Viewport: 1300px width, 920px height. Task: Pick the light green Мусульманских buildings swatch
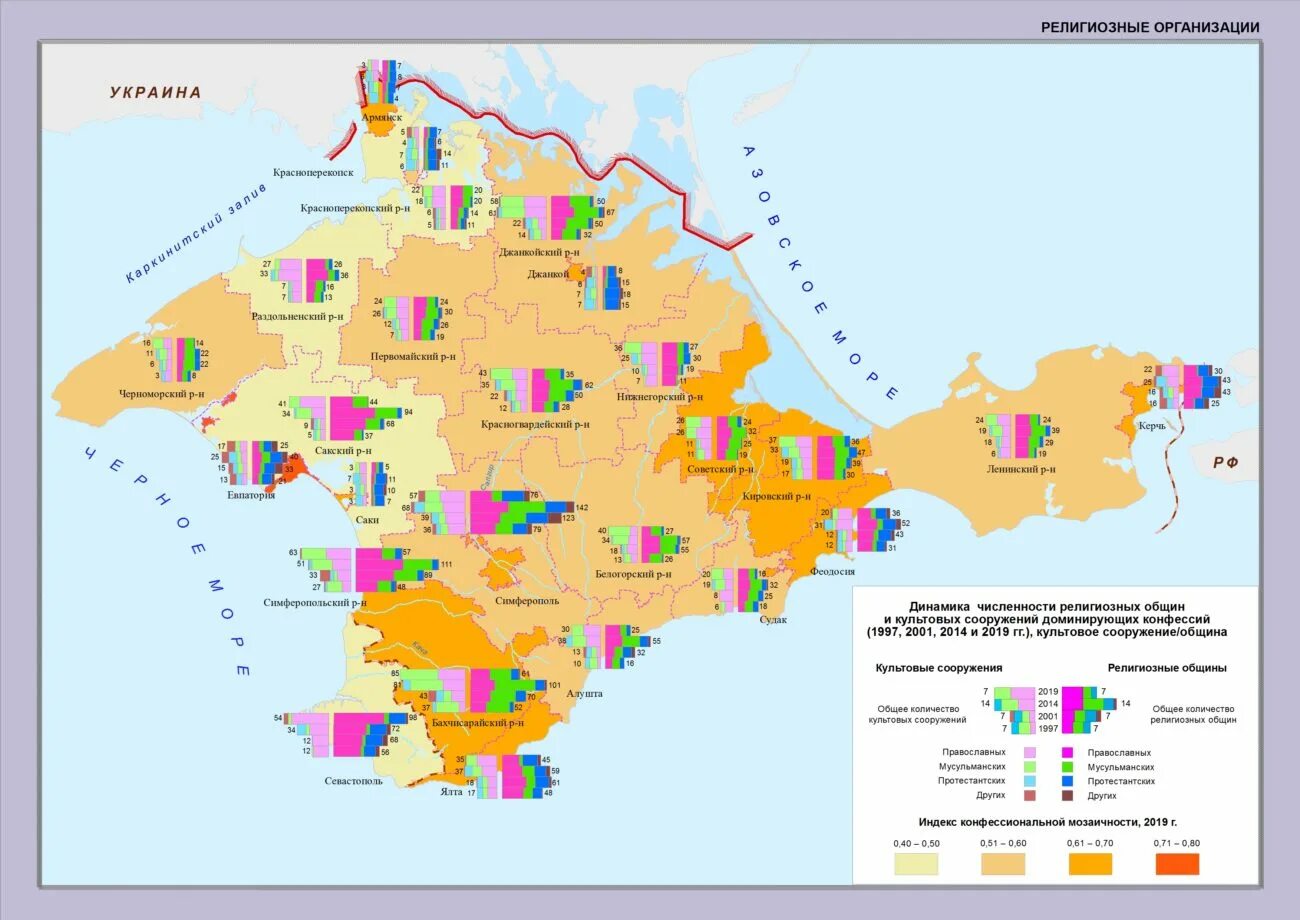click(1028, 767)
